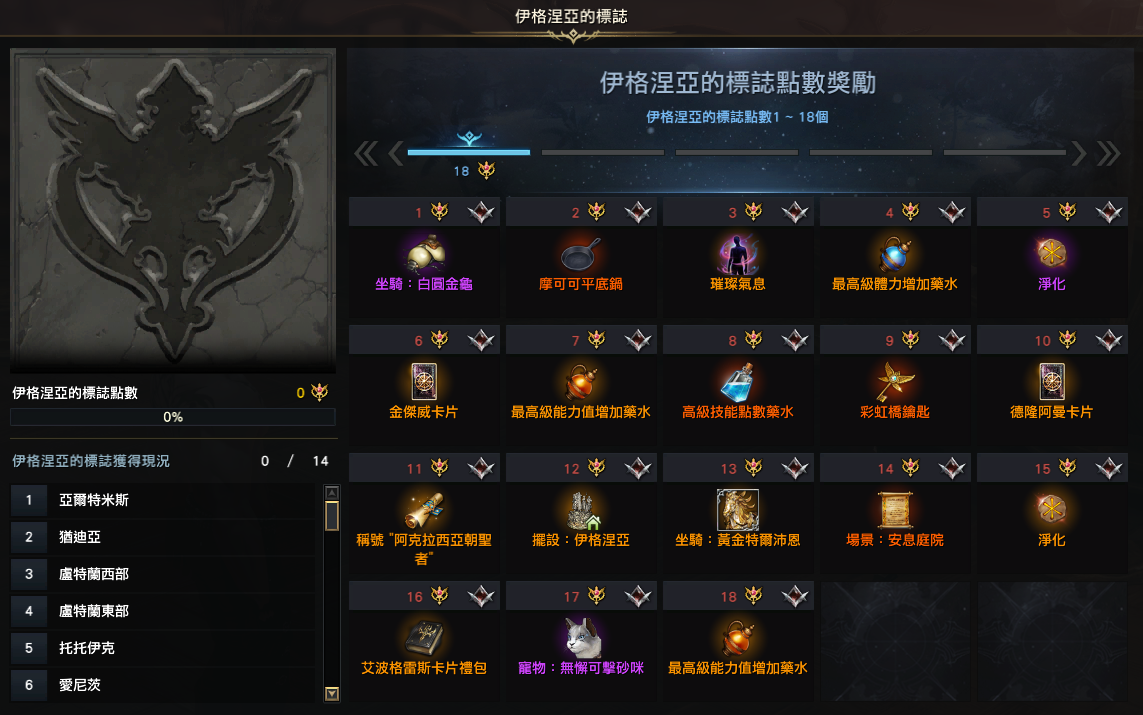Click the 金傑威卡片 card icon
This screenshot has width=1143, height=715.
pos(424,381)
